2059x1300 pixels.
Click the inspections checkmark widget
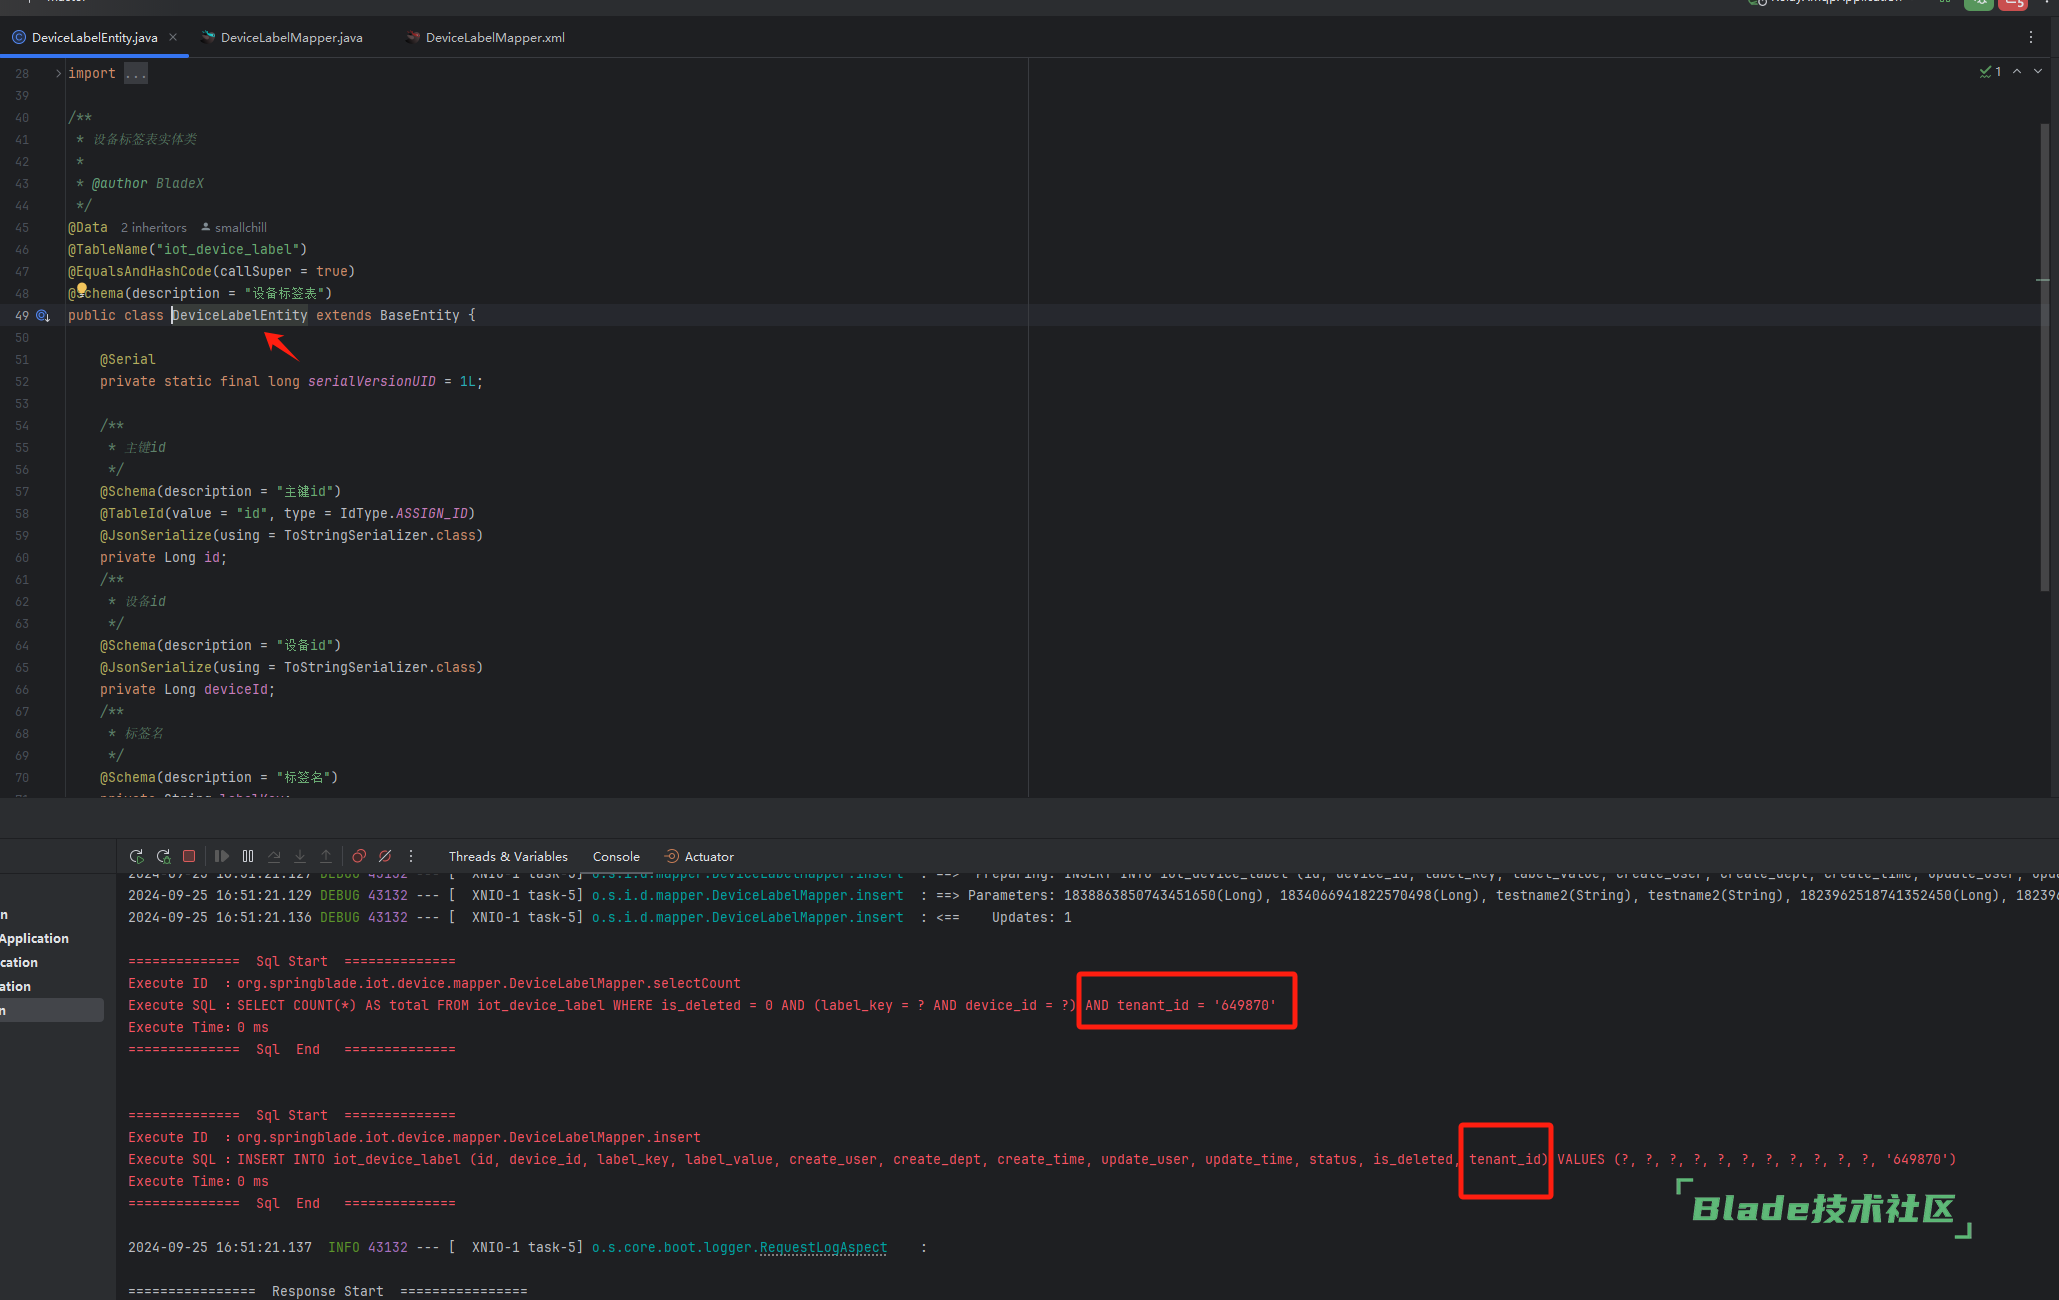click(x=1990, y=72)
